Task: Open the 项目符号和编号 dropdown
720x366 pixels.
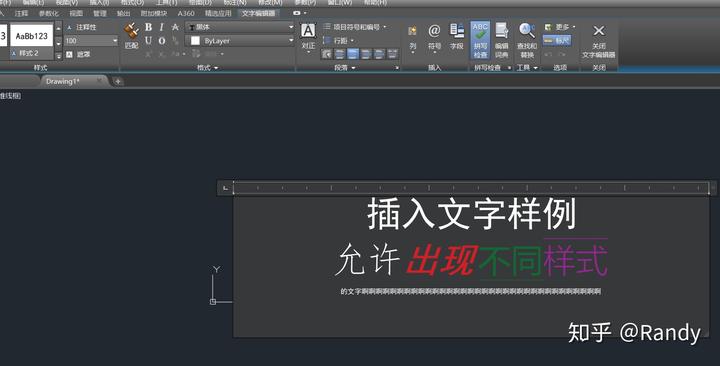Action: pyautogui.click(x=355, y=27)
